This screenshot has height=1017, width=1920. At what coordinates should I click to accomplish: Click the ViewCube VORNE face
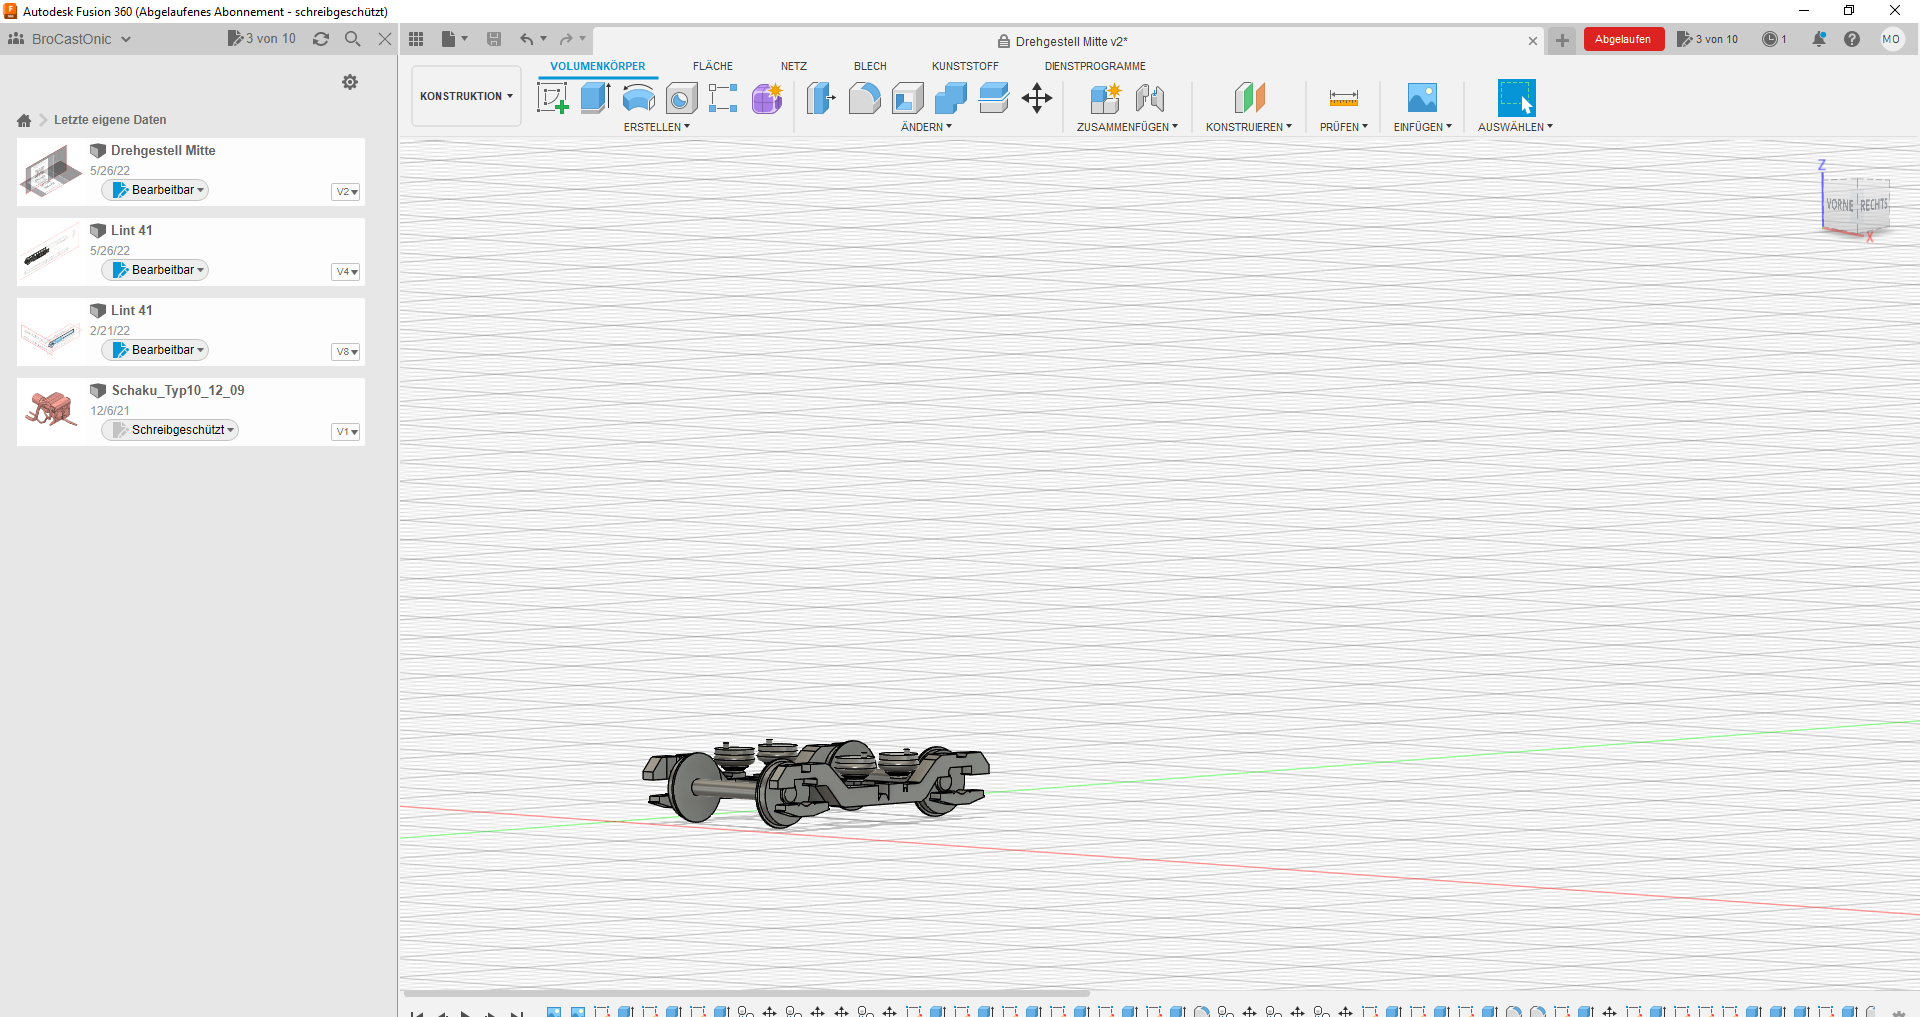point(1840,205)
